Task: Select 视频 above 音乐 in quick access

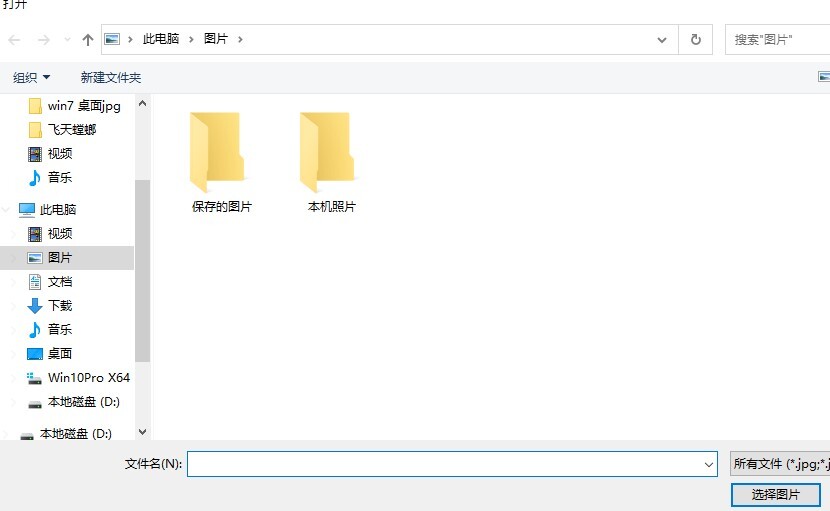Action: click(60, 154)
